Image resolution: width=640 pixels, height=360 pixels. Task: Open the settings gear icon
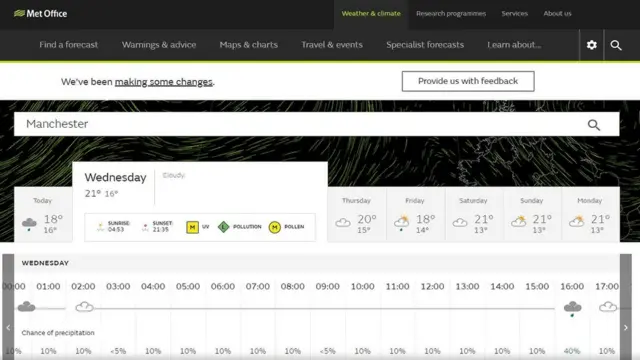click(x=591, y=45)
